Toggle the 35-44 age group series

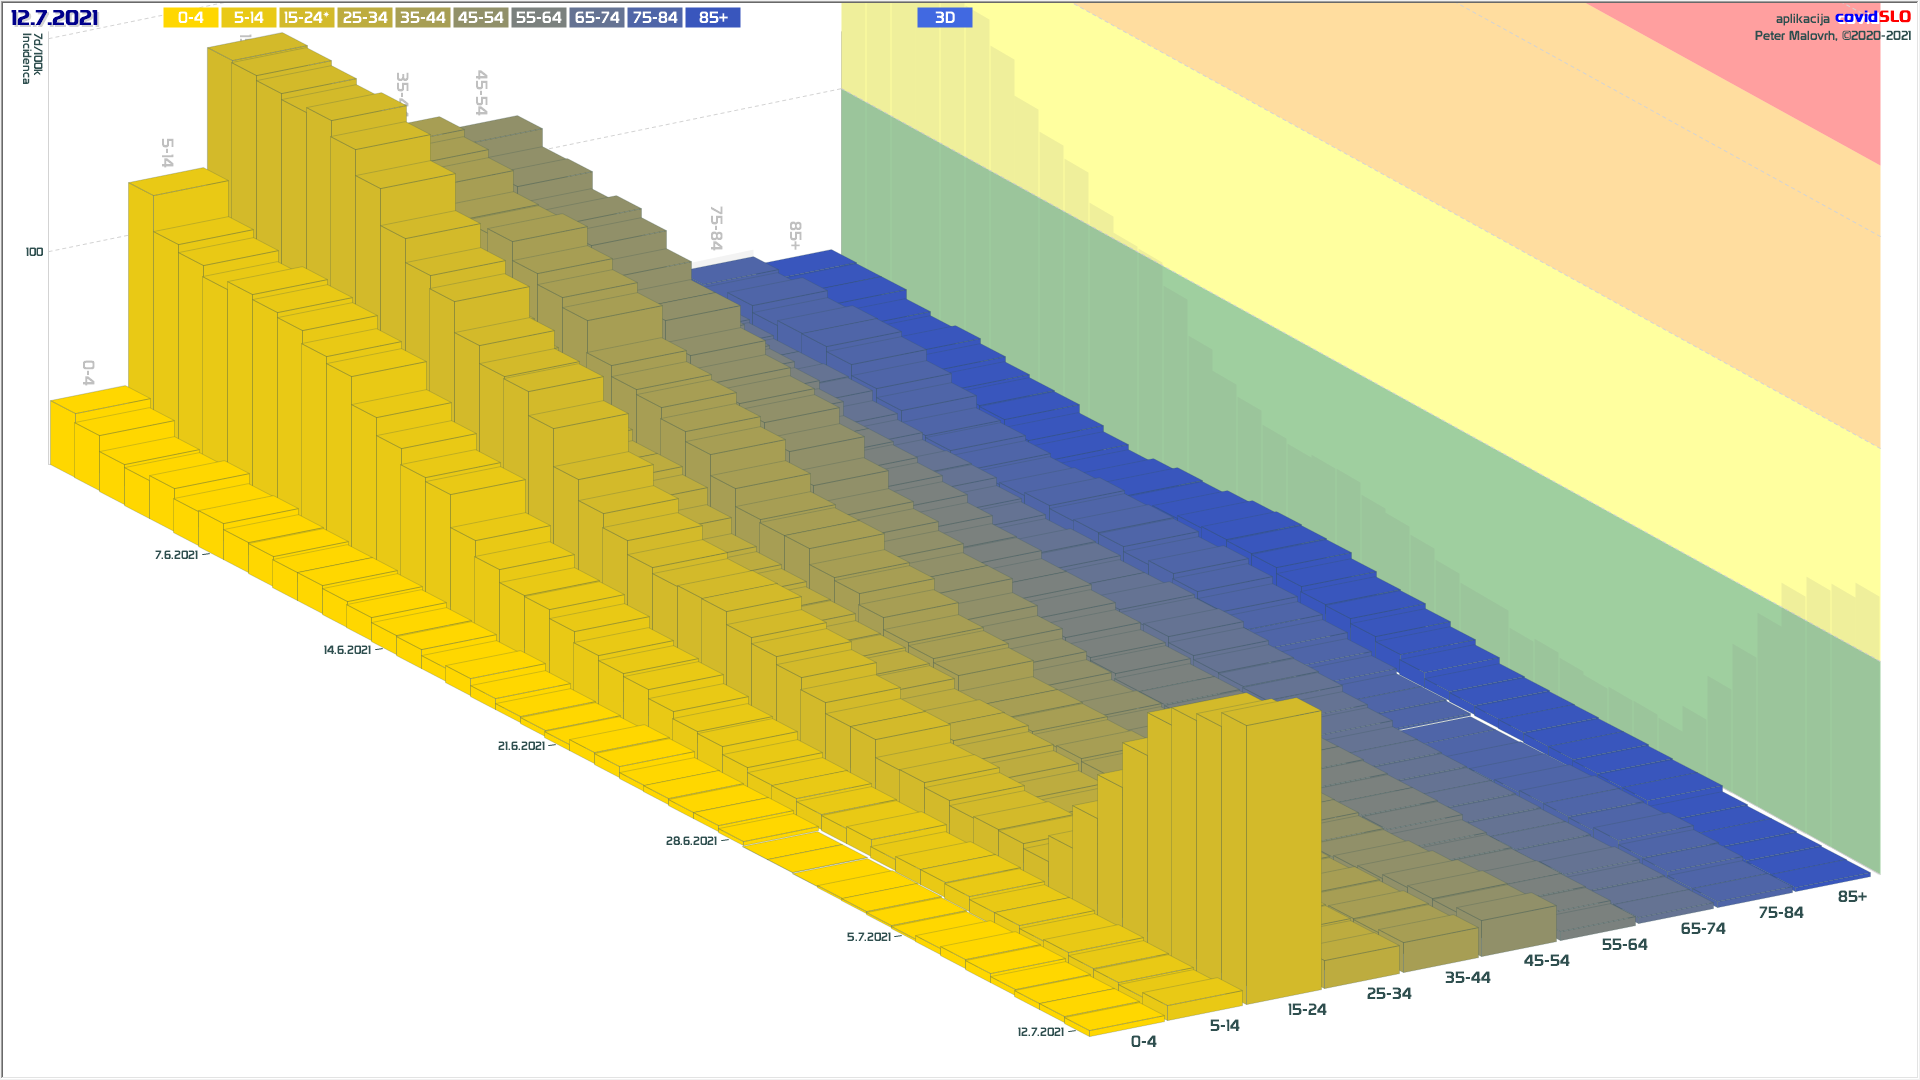coord(422,18)
